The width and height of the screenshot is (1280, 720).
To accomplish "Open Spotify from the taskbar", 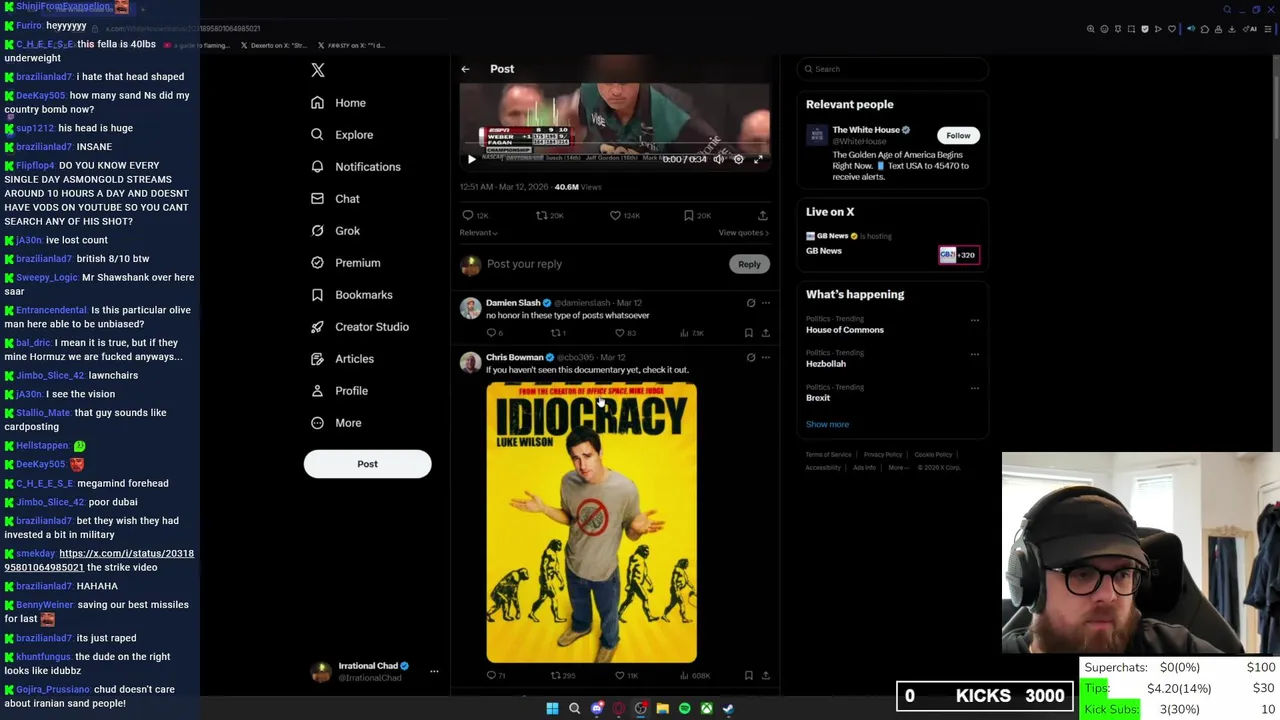I will pyautogui.click(x=684, y=709).
